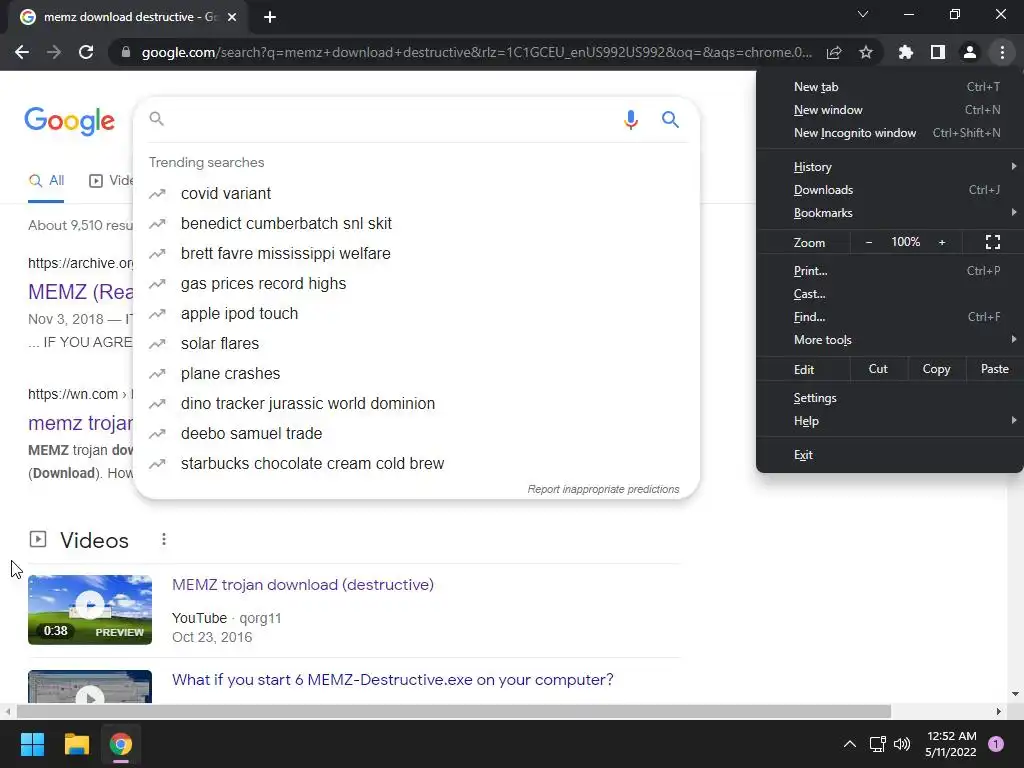The image size is (1024, 768).
Task: Open Settings from Chrome menu
Action: click(889, 398)
